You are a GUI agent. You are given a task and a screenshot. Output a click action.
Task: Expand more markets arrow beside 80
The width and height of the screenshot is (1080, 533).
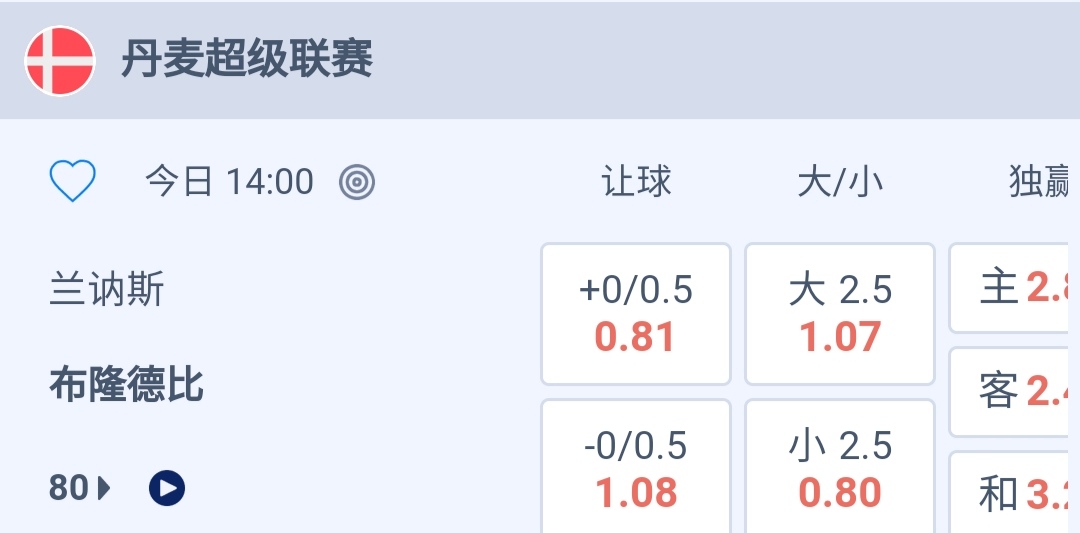point(104,488)
